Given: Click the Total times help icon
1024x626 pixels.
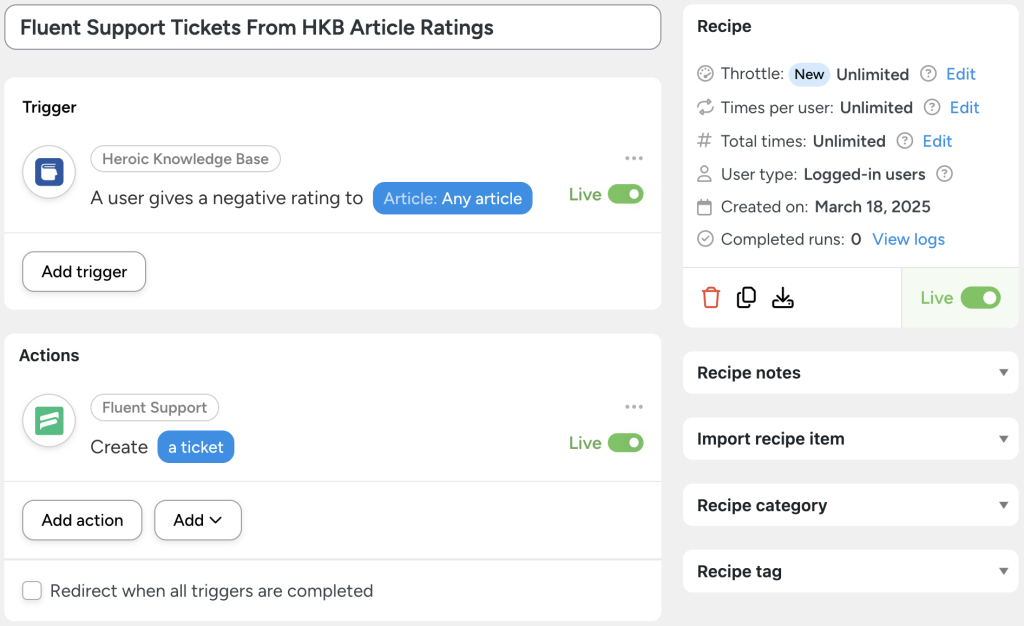Looking at the screenshot, I should tap(903, 141).
